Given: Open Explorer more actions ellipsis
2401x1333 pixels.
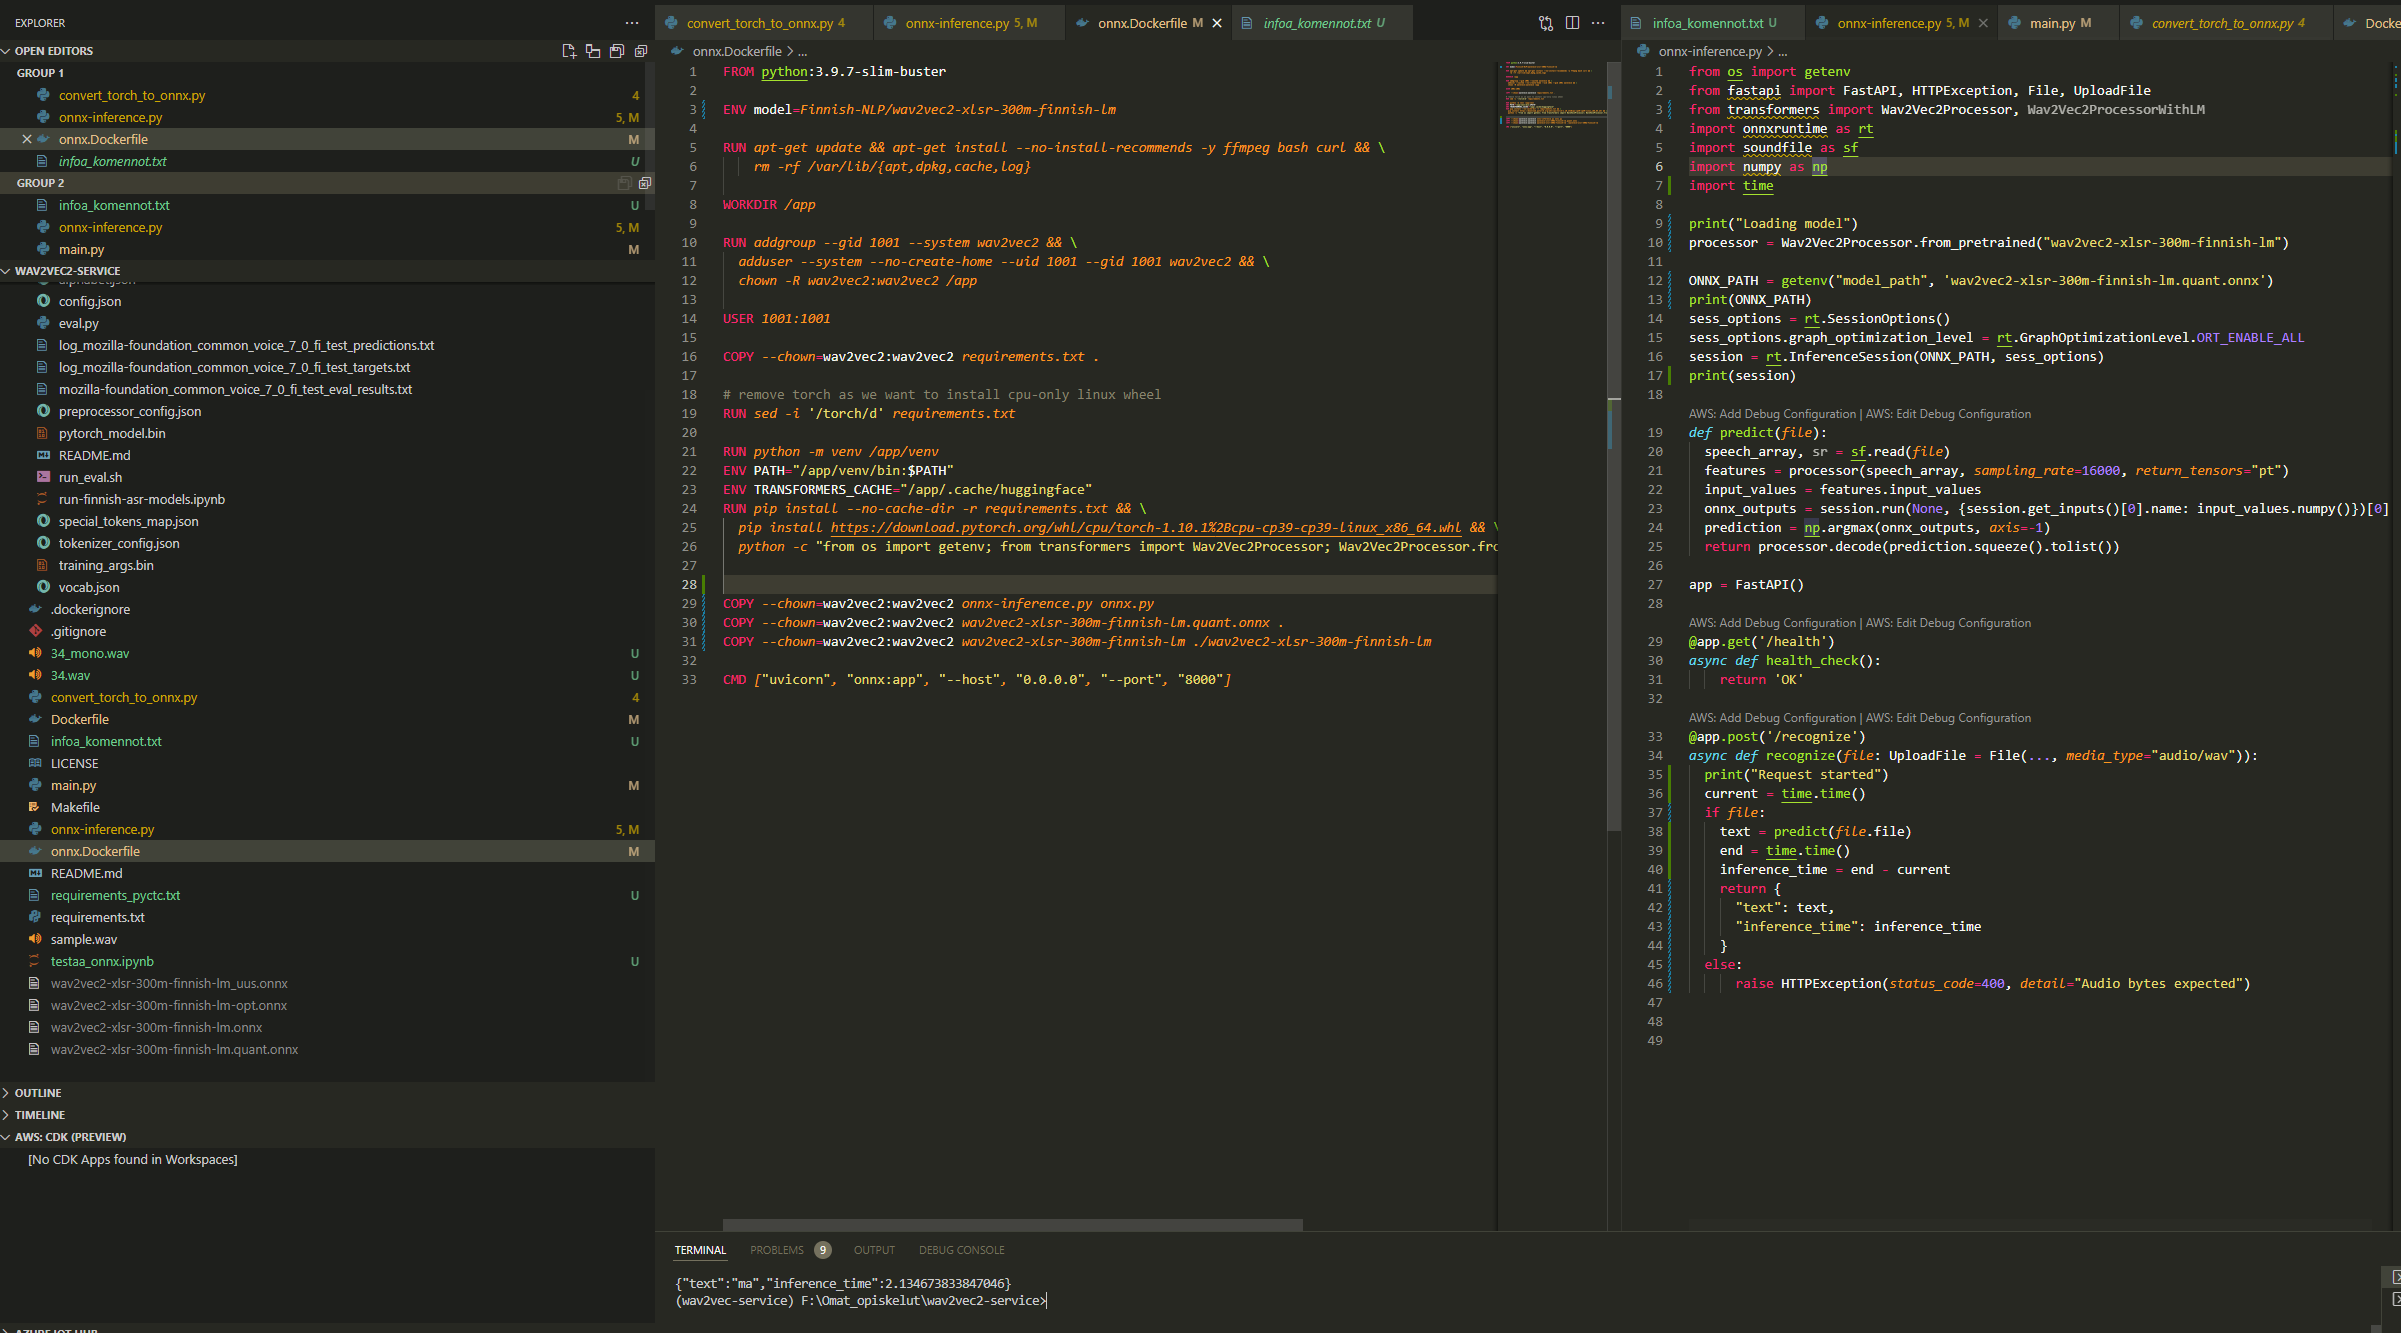Looking at the screenshot, I should (x=632, y=23).
